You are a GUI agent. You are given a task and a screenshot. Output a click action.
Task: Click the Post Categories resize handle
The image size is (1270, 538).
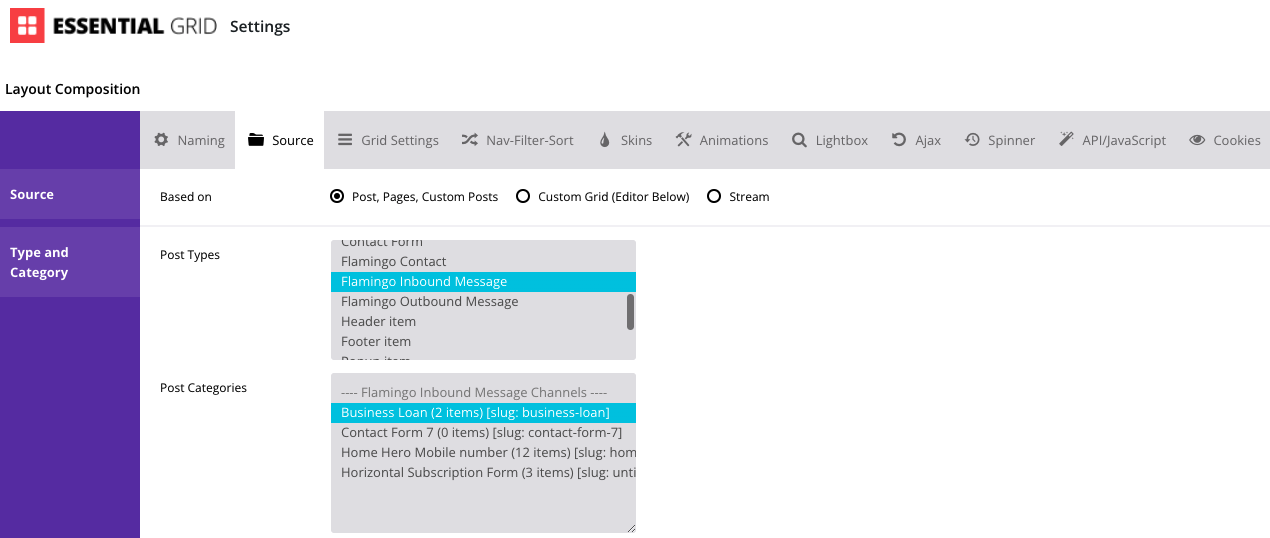(630, 527)
